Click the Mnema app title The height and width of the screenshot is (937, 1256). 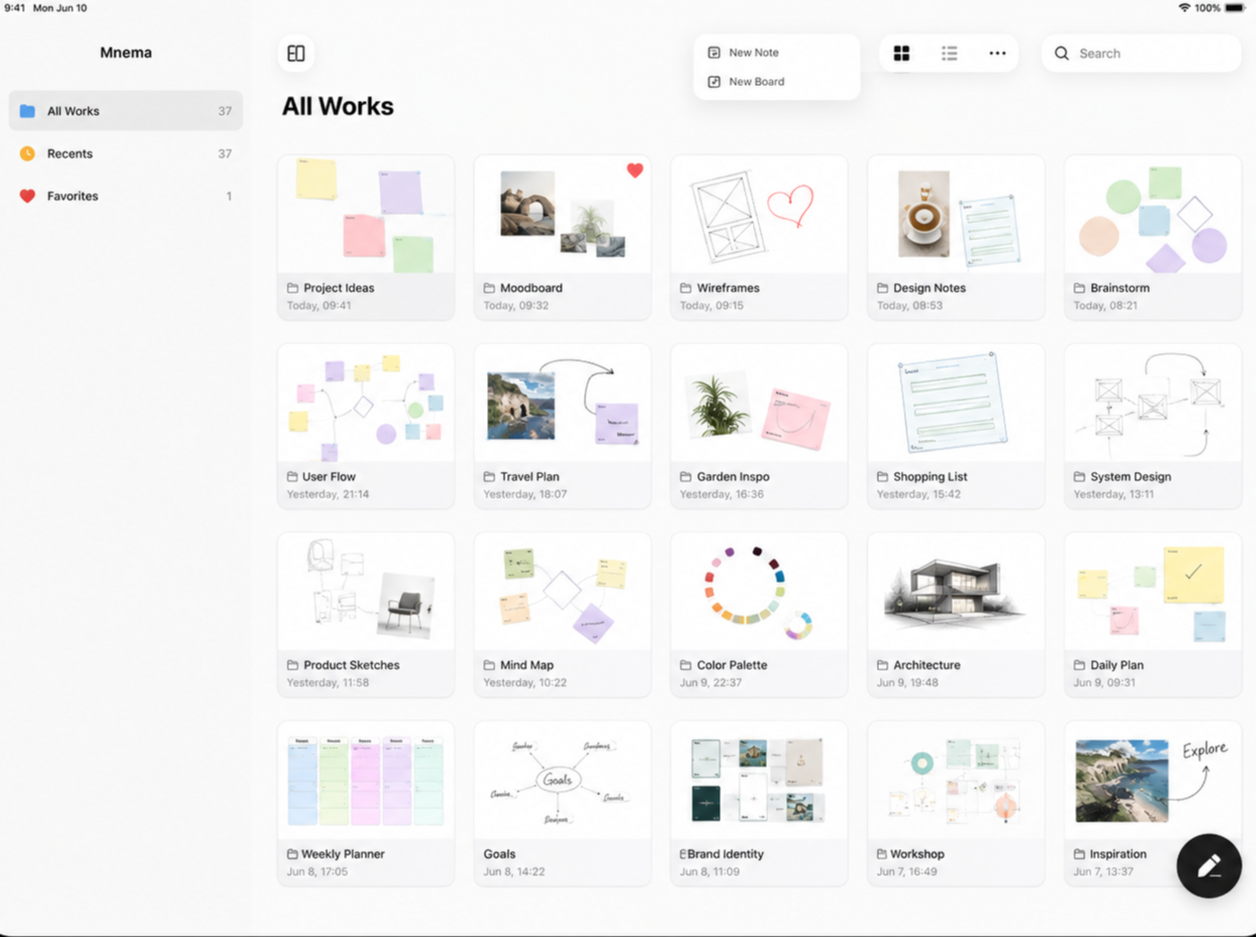tap(126, 53)
